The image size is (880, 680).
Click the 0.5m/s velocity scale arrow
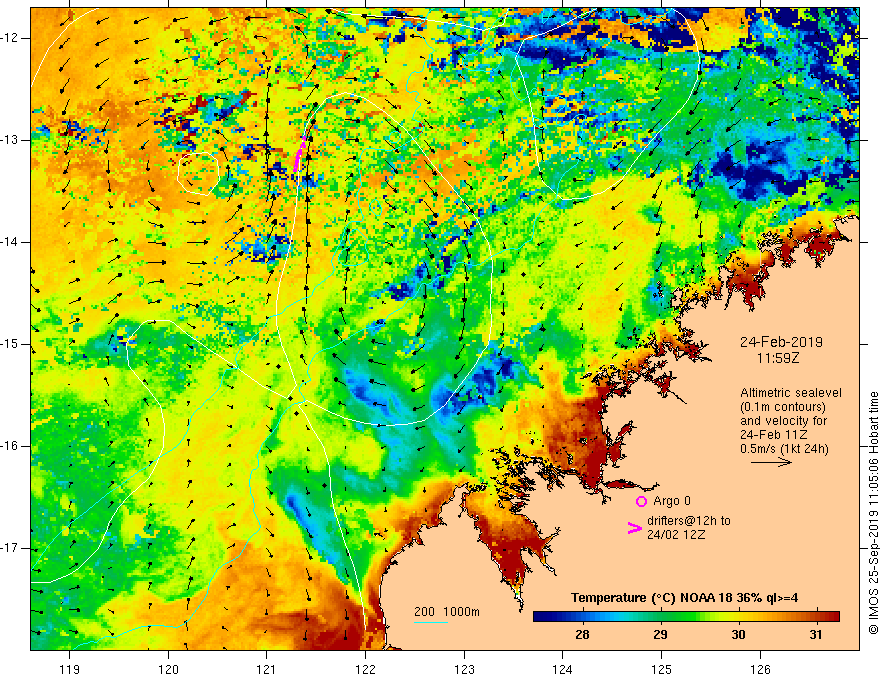click(x=771, y=462)
